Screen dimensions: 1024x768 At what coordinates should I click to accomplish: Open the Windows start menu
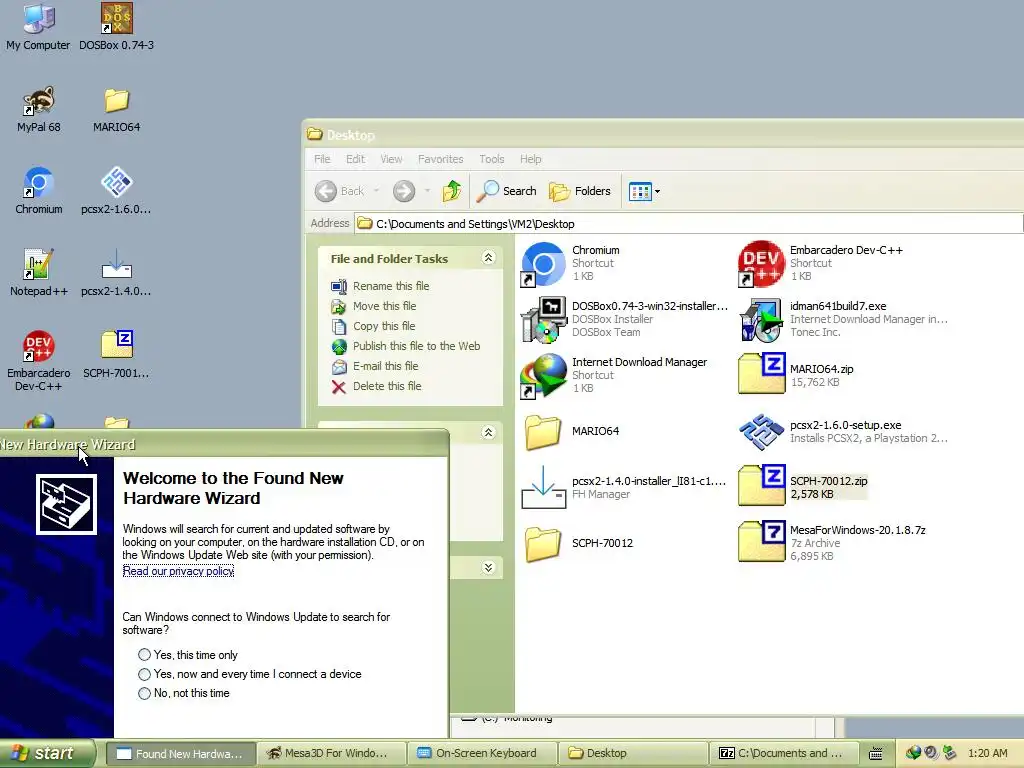click(x=47, y=753)
